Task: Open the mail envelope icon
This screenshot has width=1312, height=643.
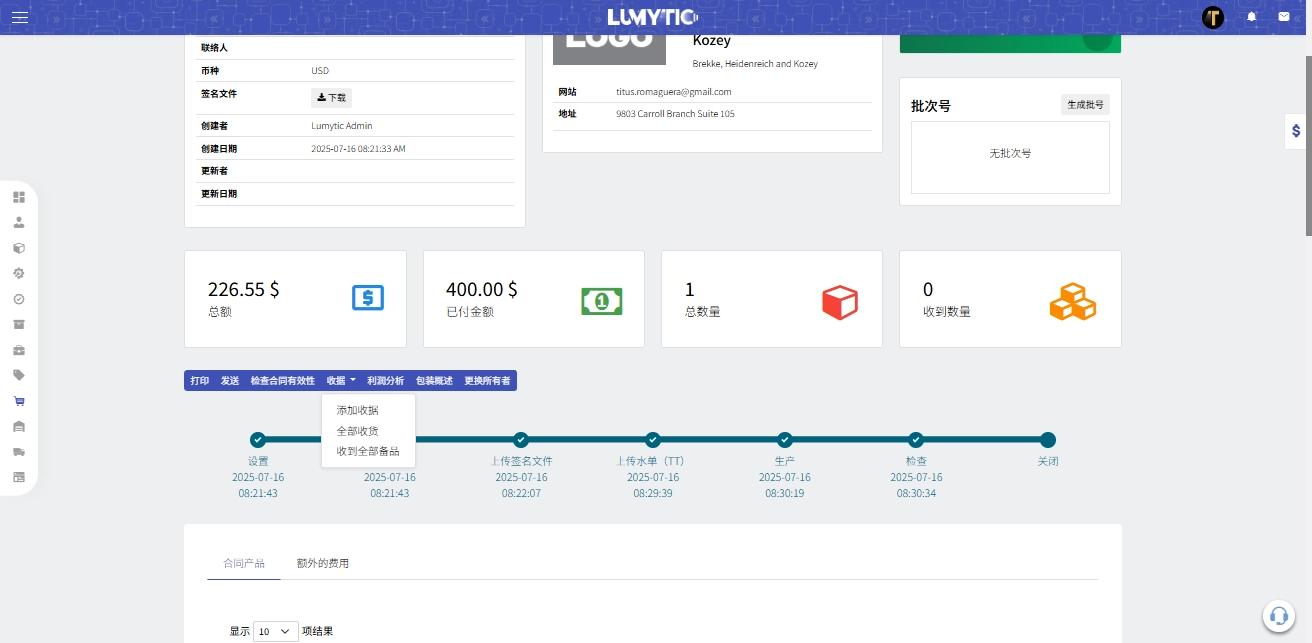Action: point(1283,17)
